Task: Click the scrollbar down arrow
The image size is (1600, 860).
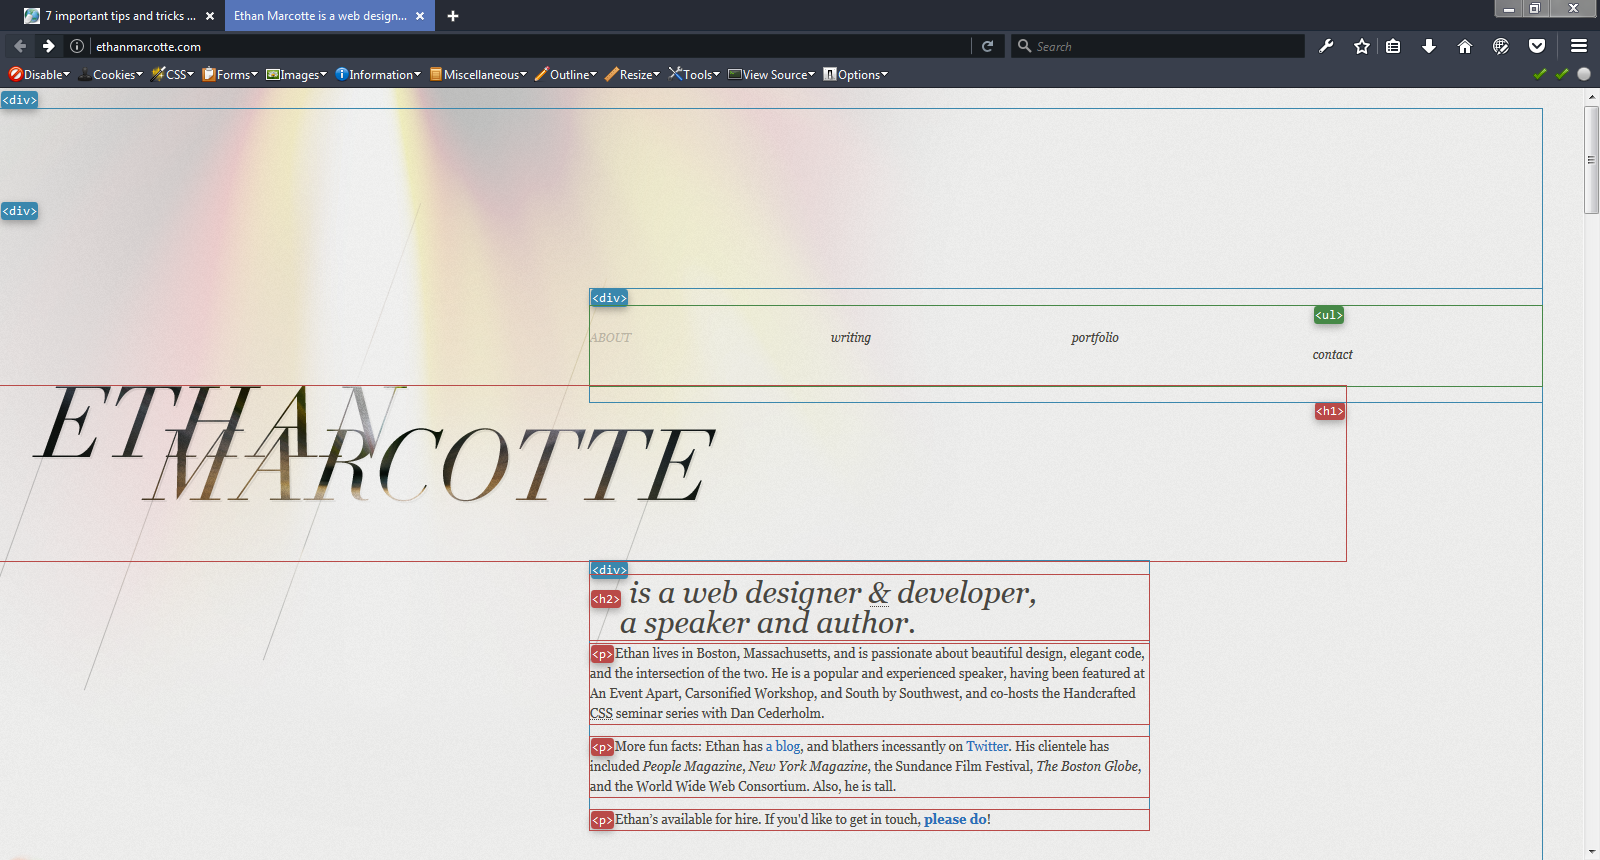Action: pos(1591,852)
